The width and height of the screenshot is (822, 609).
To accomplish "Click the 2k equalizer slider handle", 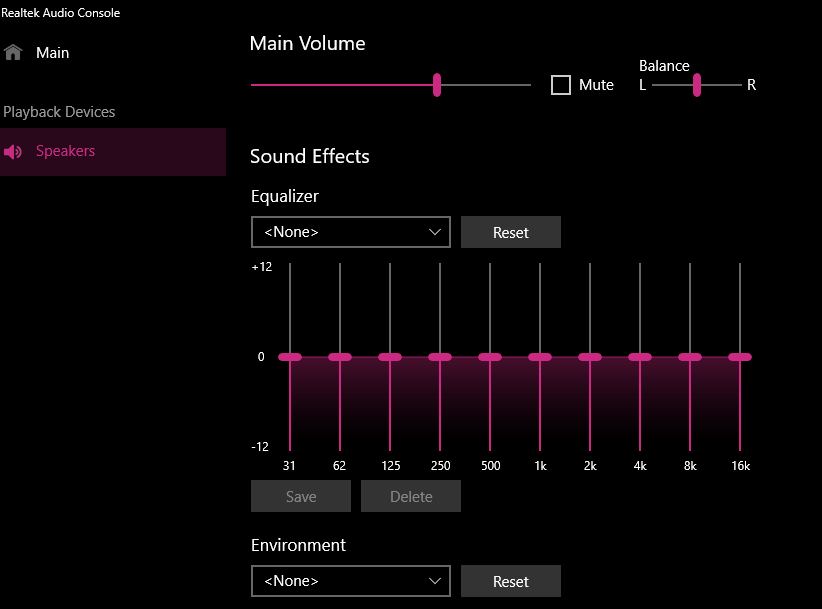I will (590, 357).
